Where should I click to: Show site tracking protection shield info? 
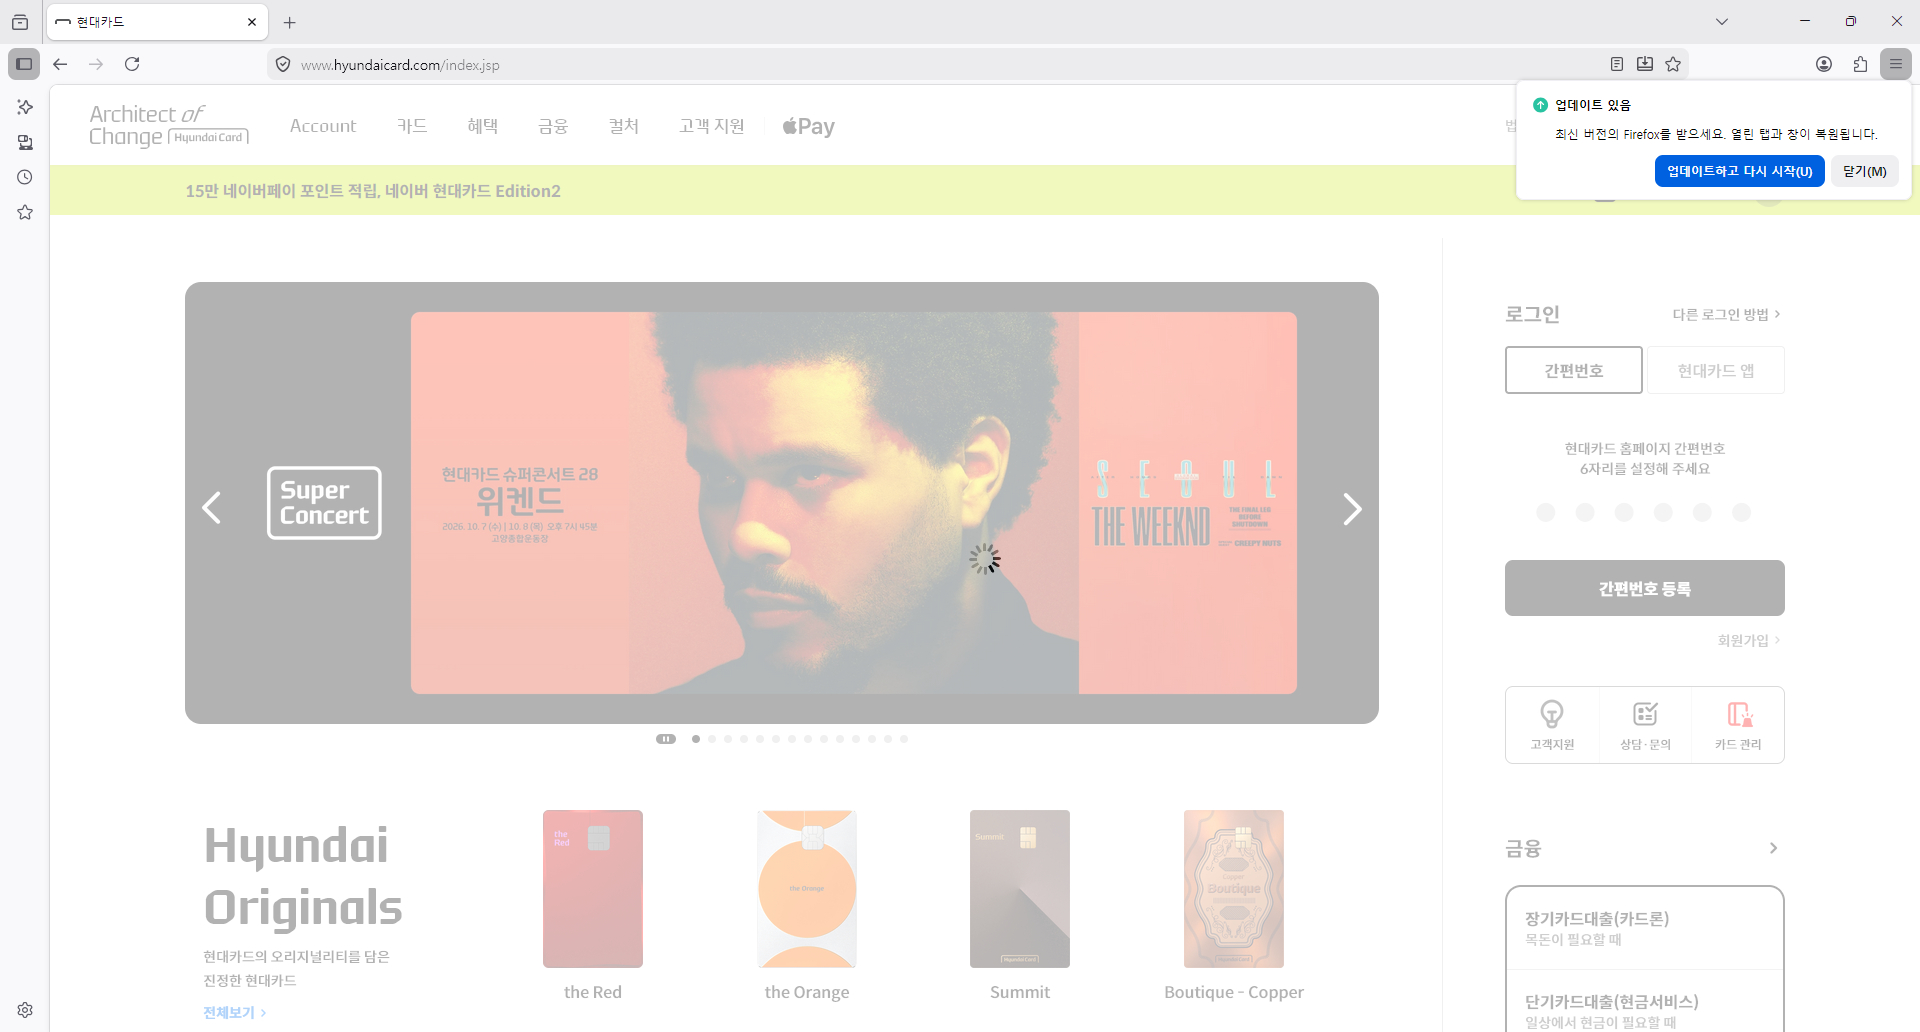(x=283, y=65)
